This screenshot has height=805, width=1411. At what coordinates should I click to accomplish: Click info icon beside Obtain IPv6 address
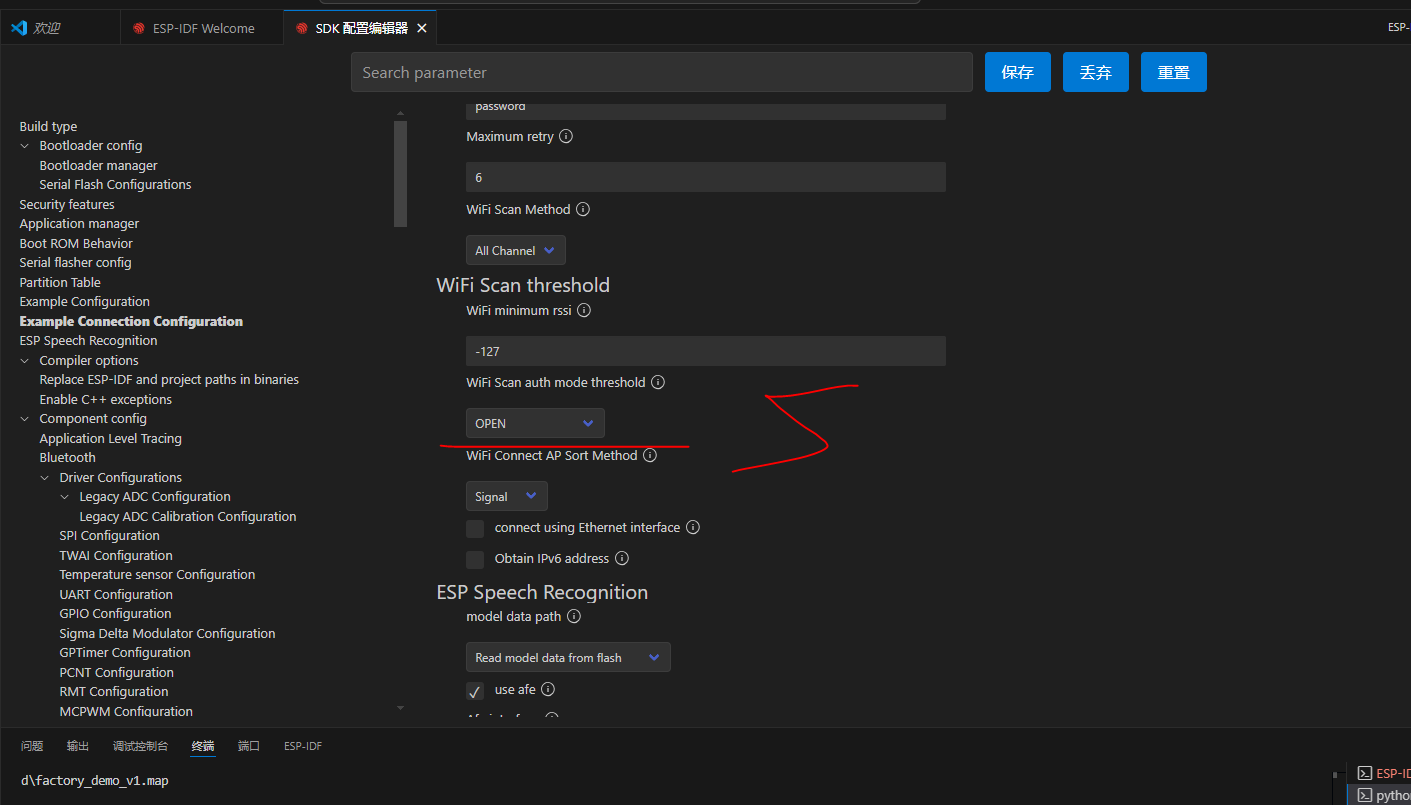(x=622, y=559)
